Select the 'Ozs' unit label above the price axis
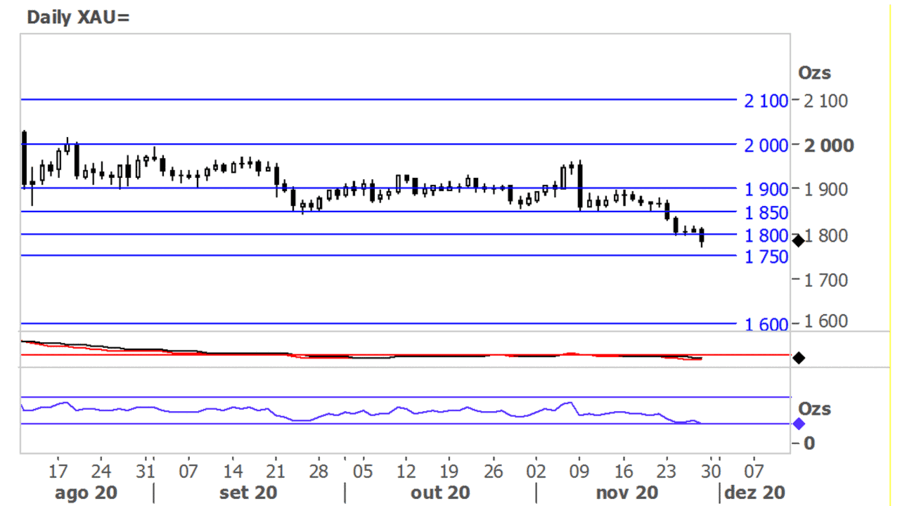The width and height of the screenshot is (900, 506). [814, 73]
